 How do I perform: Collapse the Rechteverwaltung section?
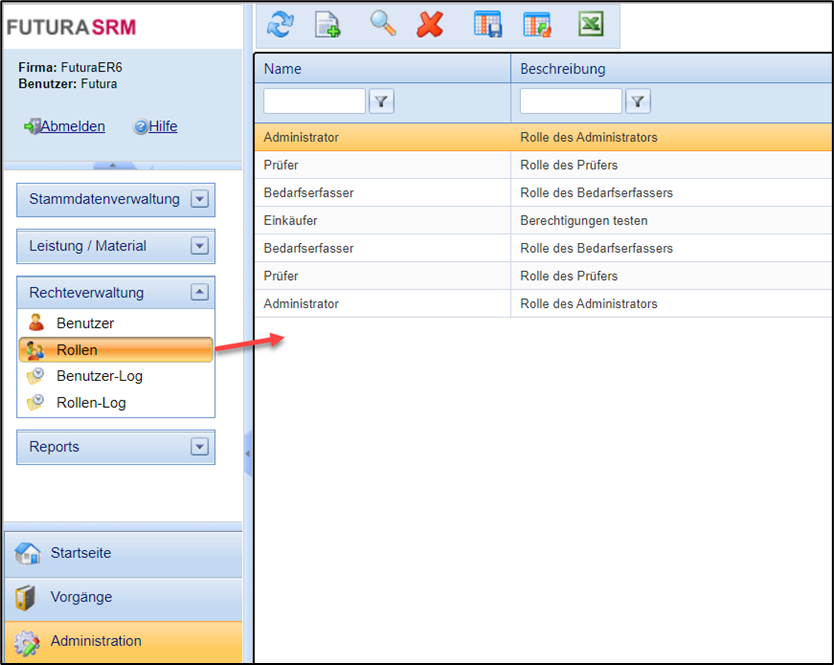[200, 293]
